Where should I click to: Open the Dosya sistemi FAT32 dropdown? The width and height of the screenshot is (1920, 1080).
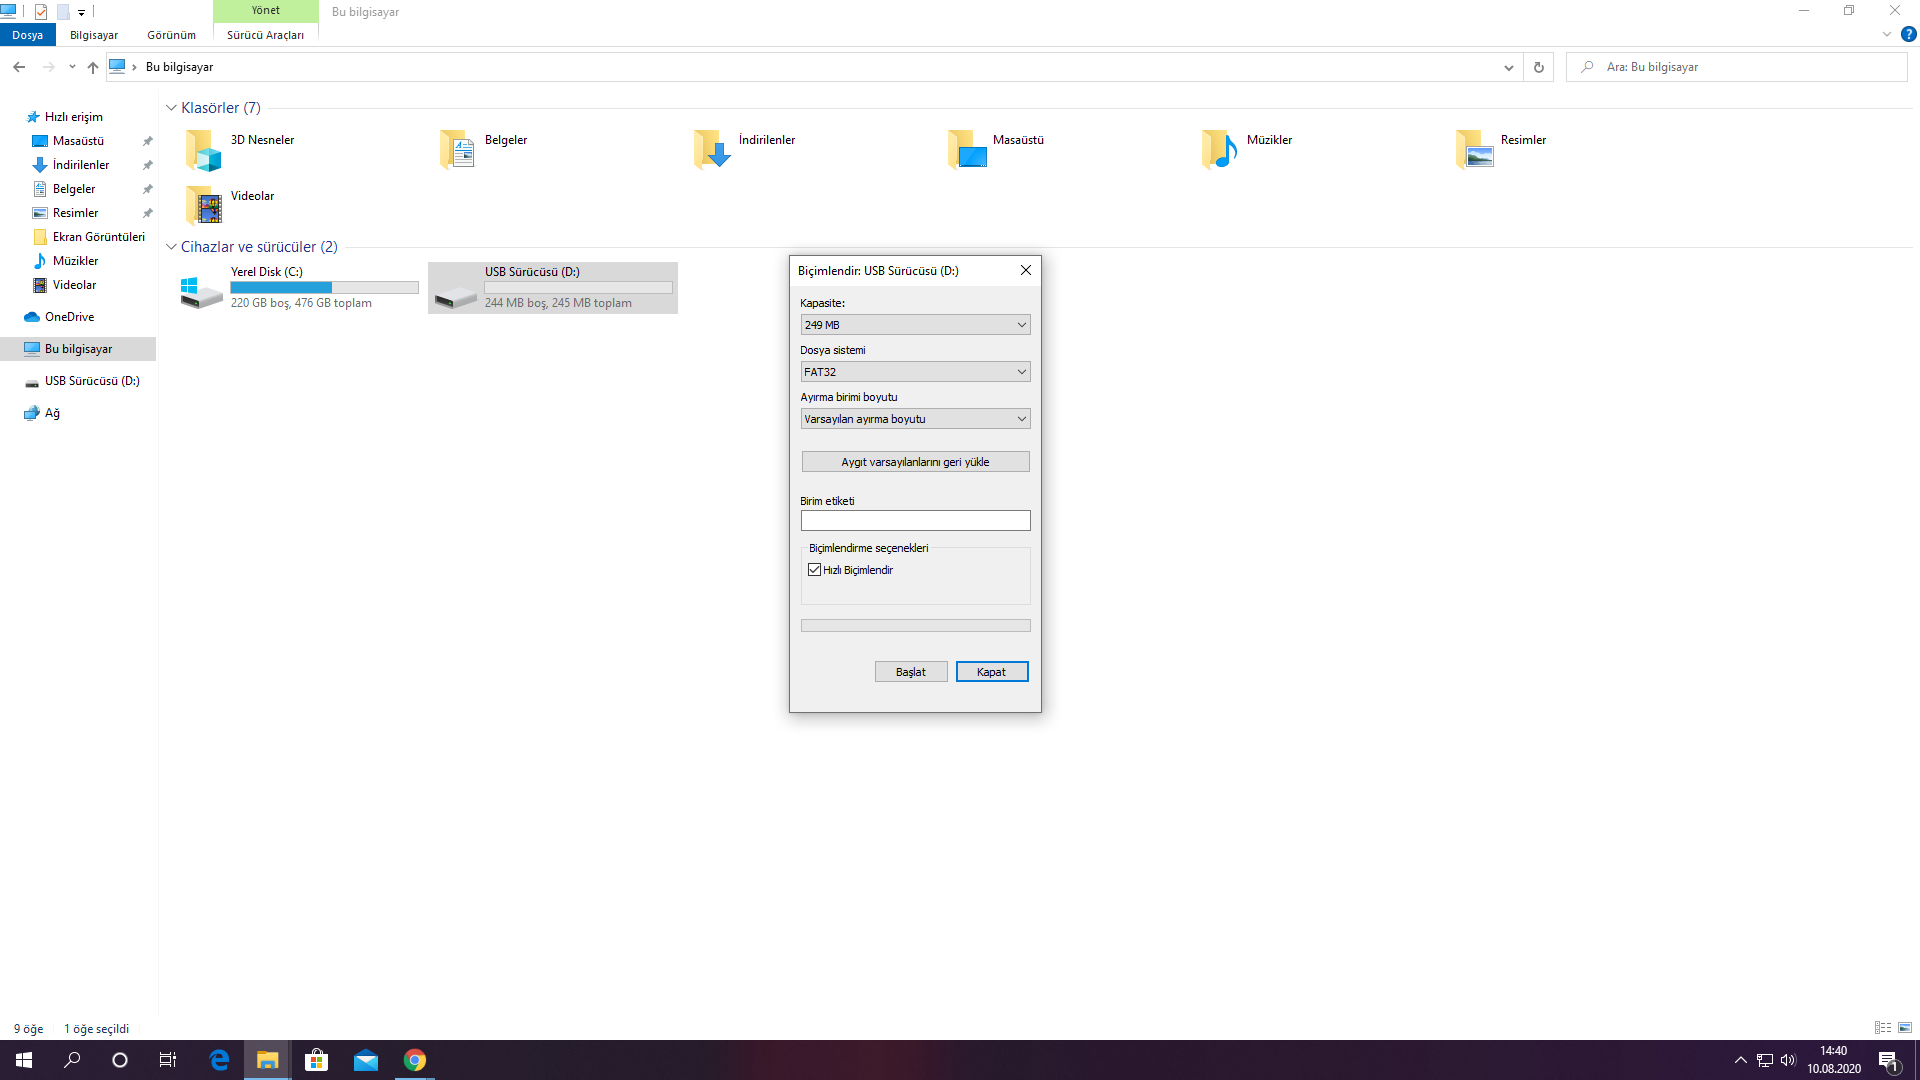[x=914, y=372]
